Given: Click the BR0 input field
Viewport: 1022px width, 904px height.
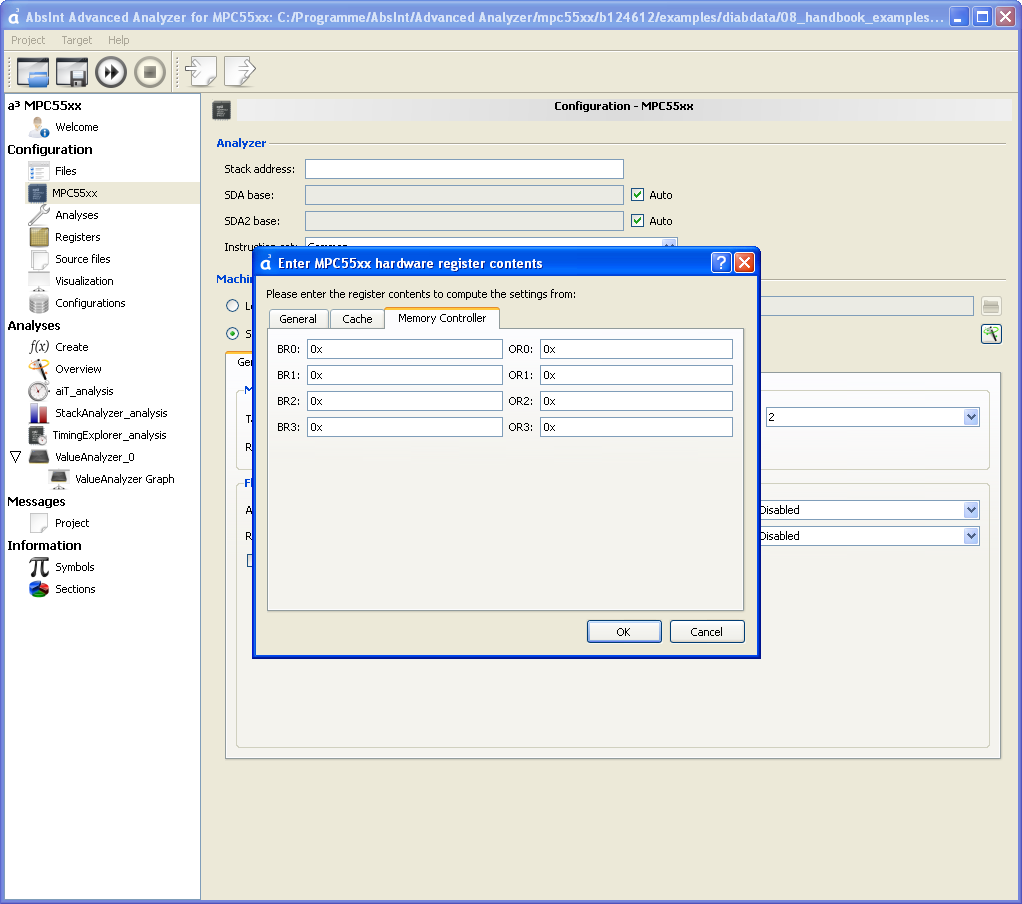Looking at the screenshot, I should click(404, 349).
